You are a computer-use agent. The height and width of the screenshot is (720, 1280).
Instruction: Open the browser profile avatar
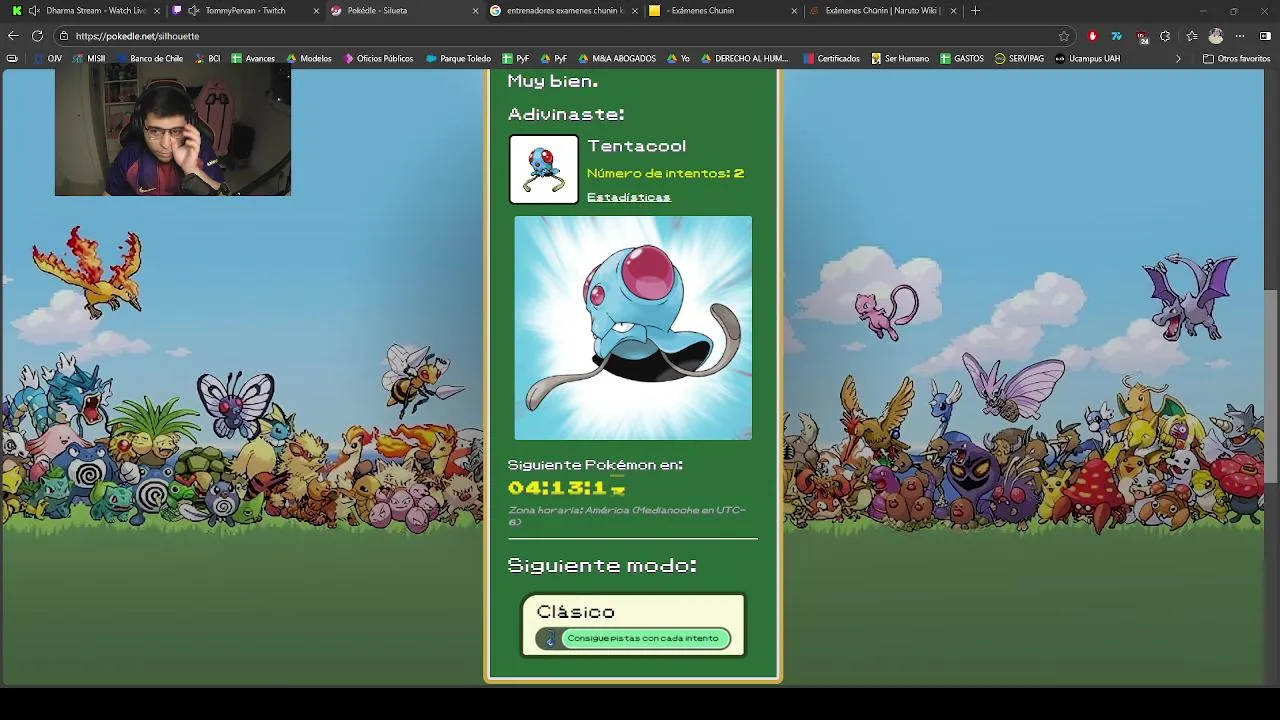pyautogui.click(x=1216, y=36)
